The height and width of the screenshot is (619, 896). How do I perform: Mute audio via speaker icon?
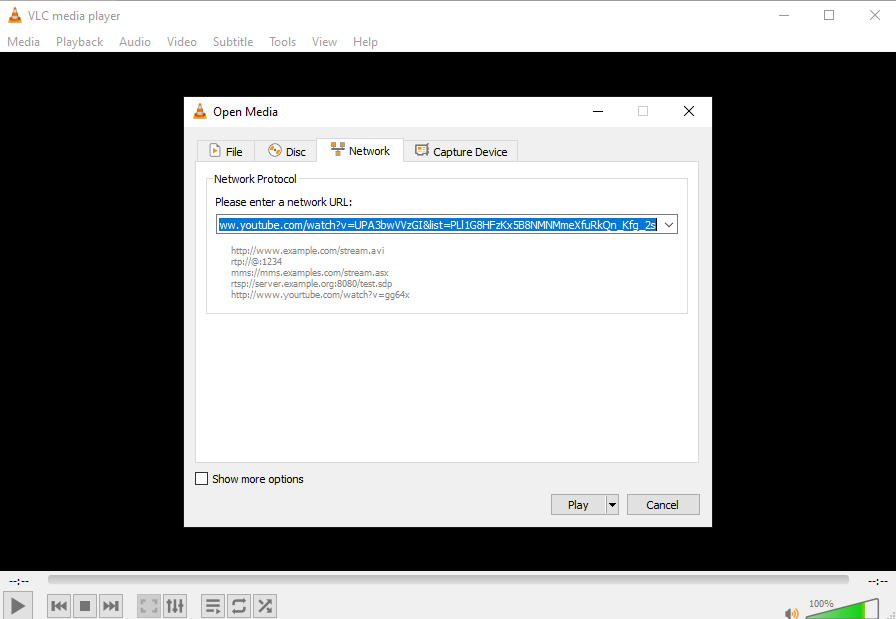(x=791, y=614)
